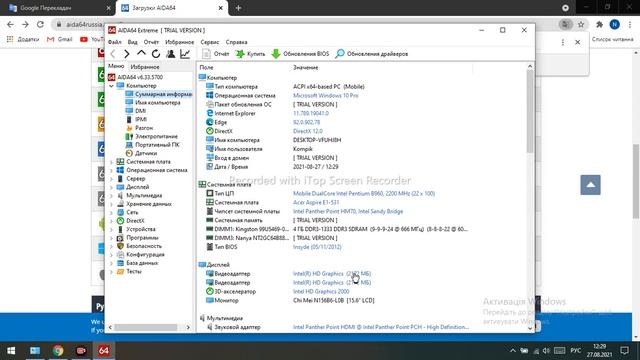This screenshot has width=640, height=360.
Task: Click the Mobile DualCore Intel Pentium B960 link
Action: [x=364, y=193]
